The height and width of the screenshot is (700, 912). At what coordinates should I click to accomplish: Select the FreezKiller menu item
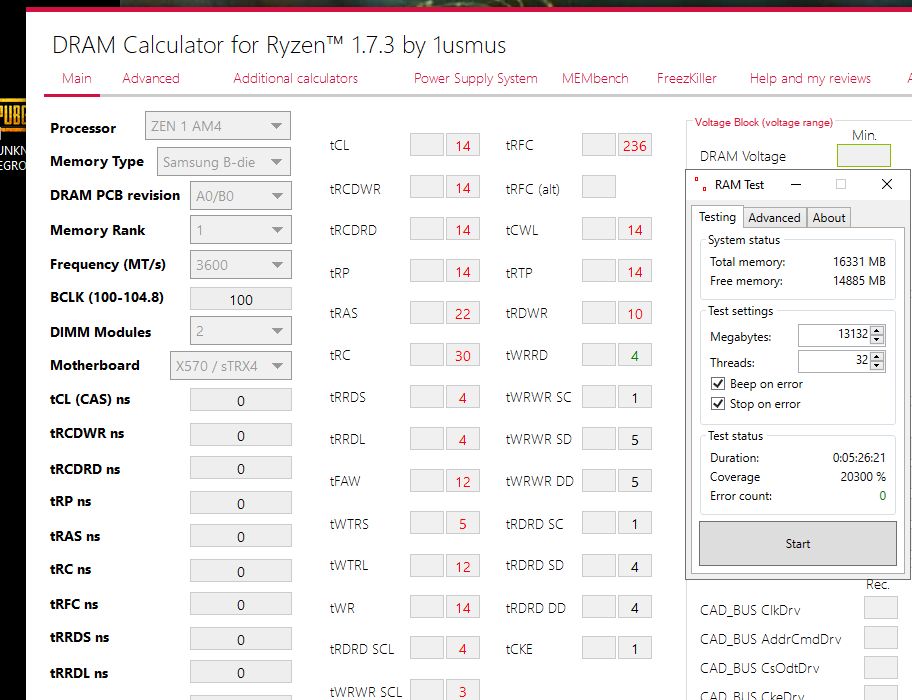tap(687, 78)
